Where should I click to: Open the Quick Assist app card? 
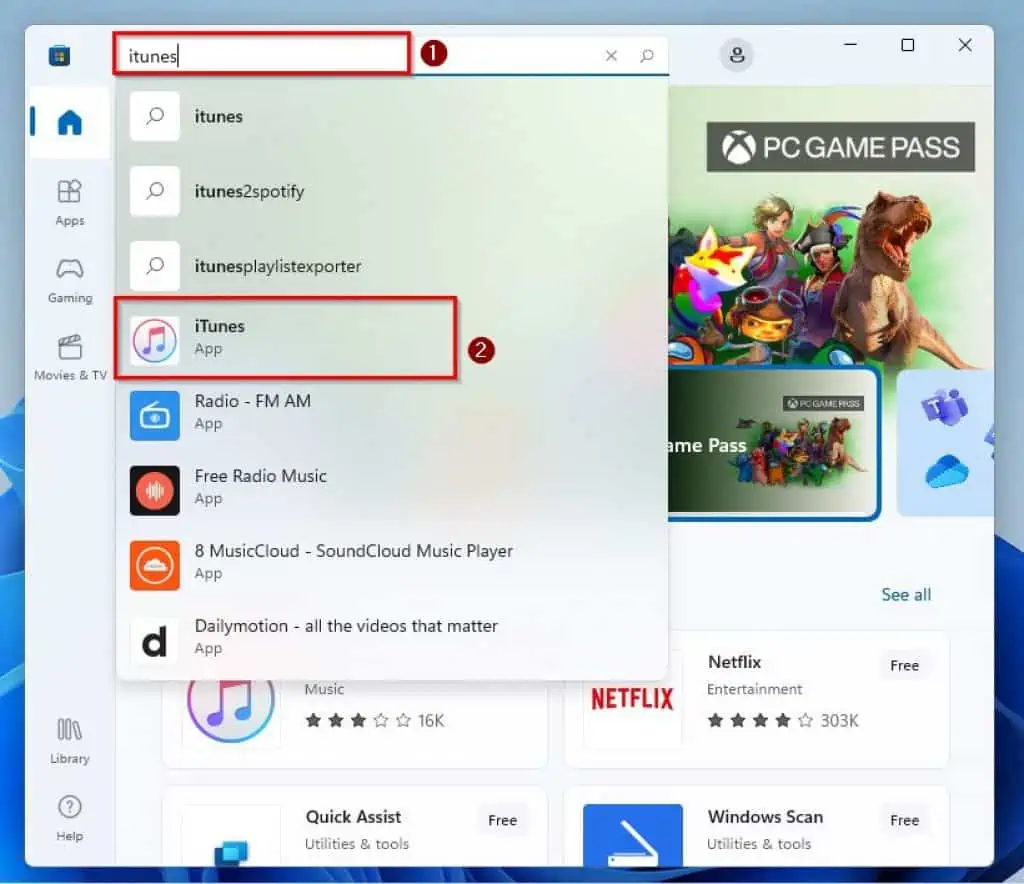[x=355, y=827]
